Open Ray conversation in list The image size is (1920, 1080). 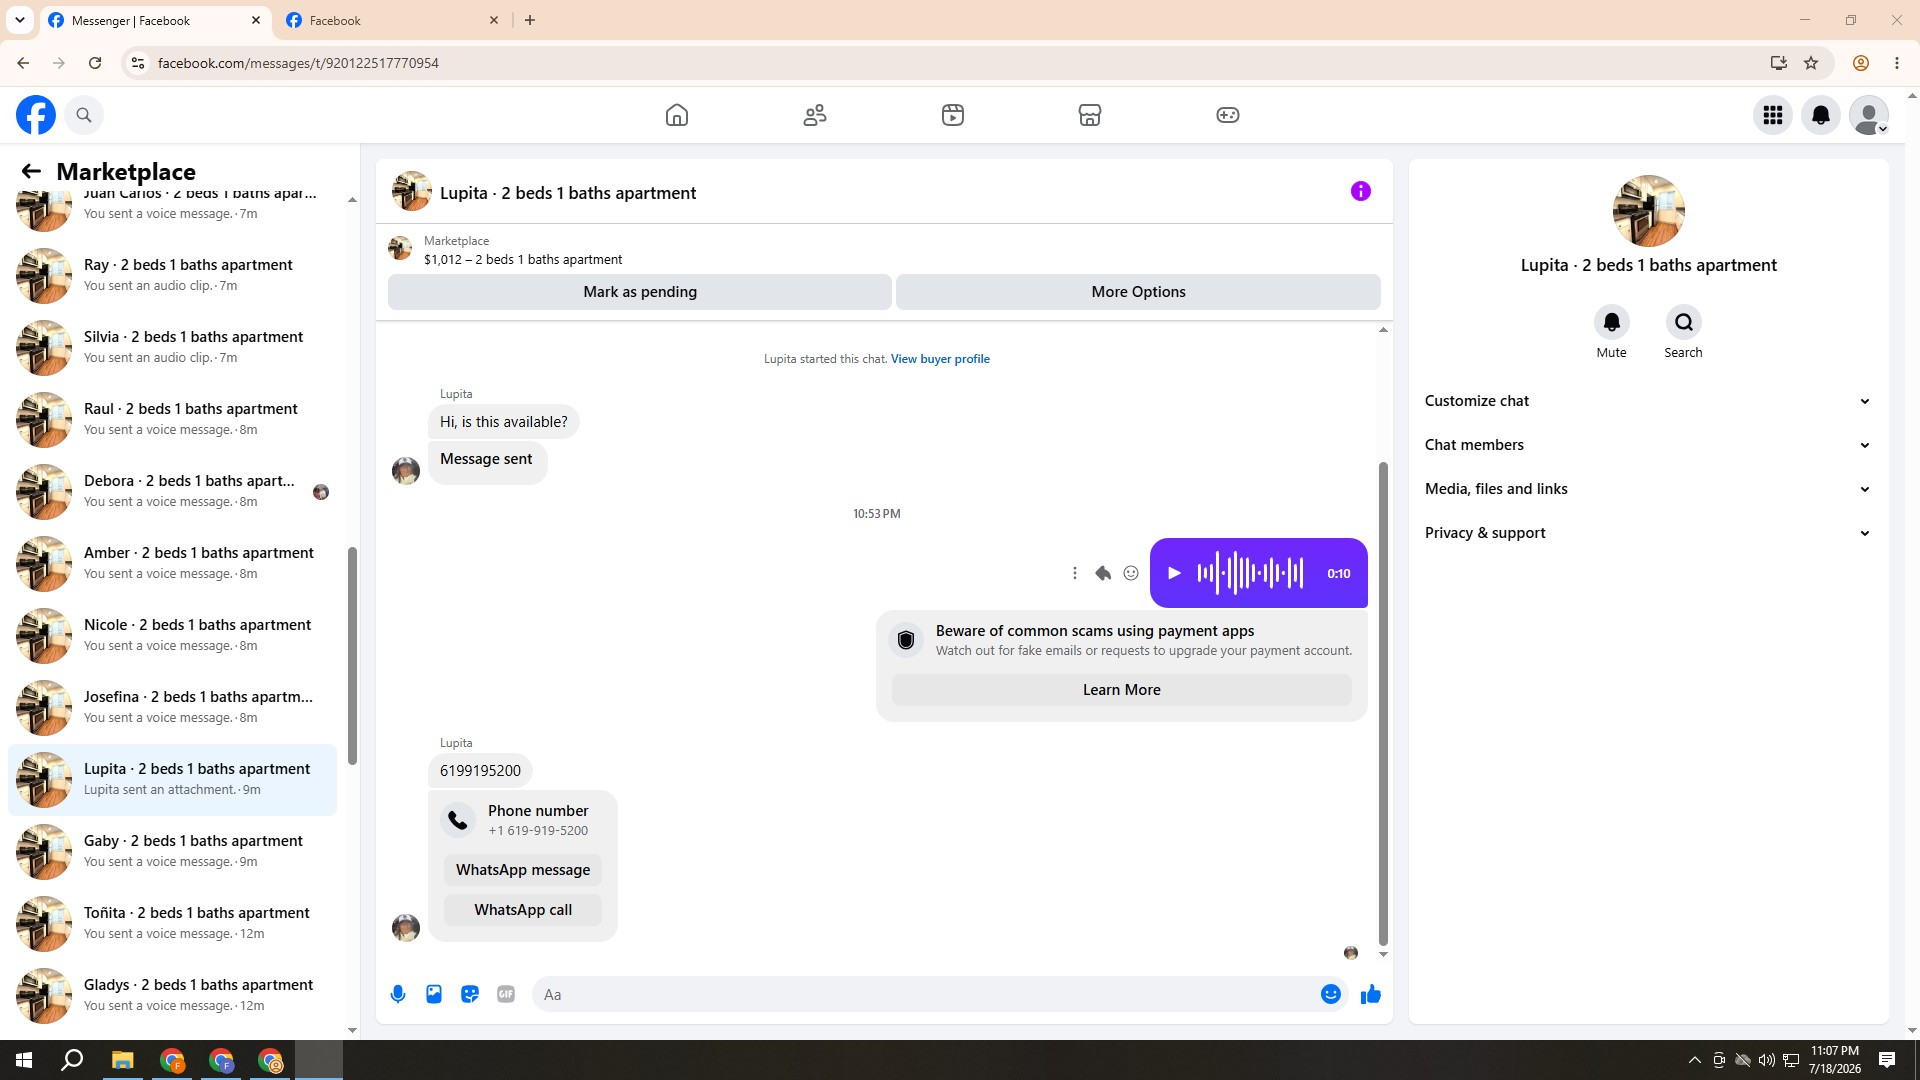(172, 275)
